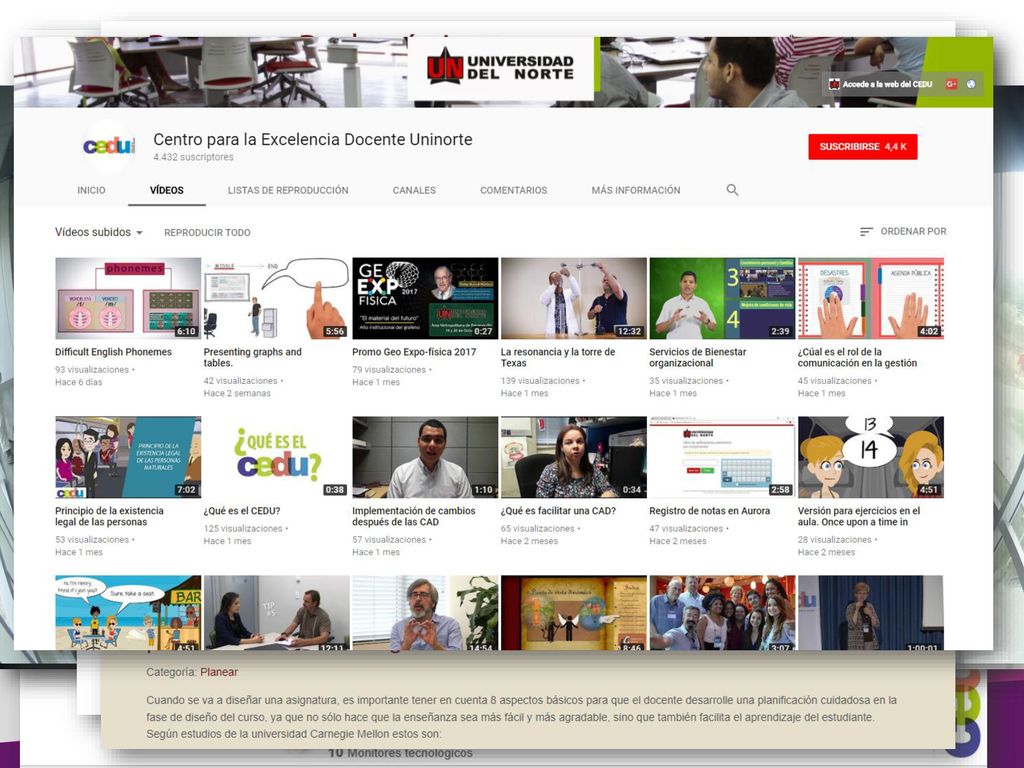Show the Más información tab
Viewport: 1024px width, 768px height.
(635, 190)
